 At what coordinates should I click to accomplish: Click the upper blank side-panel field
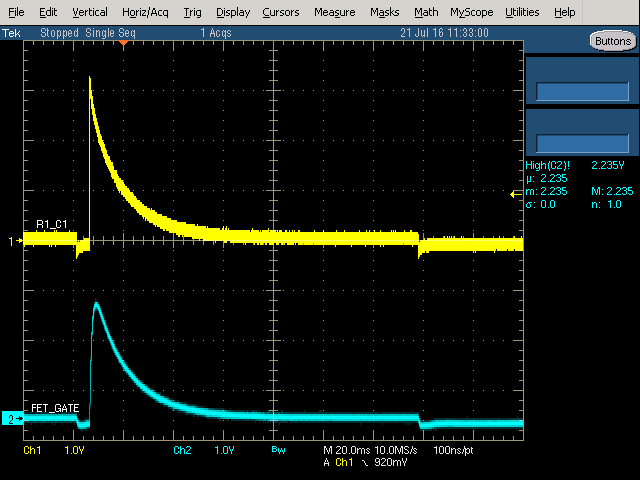582,91
